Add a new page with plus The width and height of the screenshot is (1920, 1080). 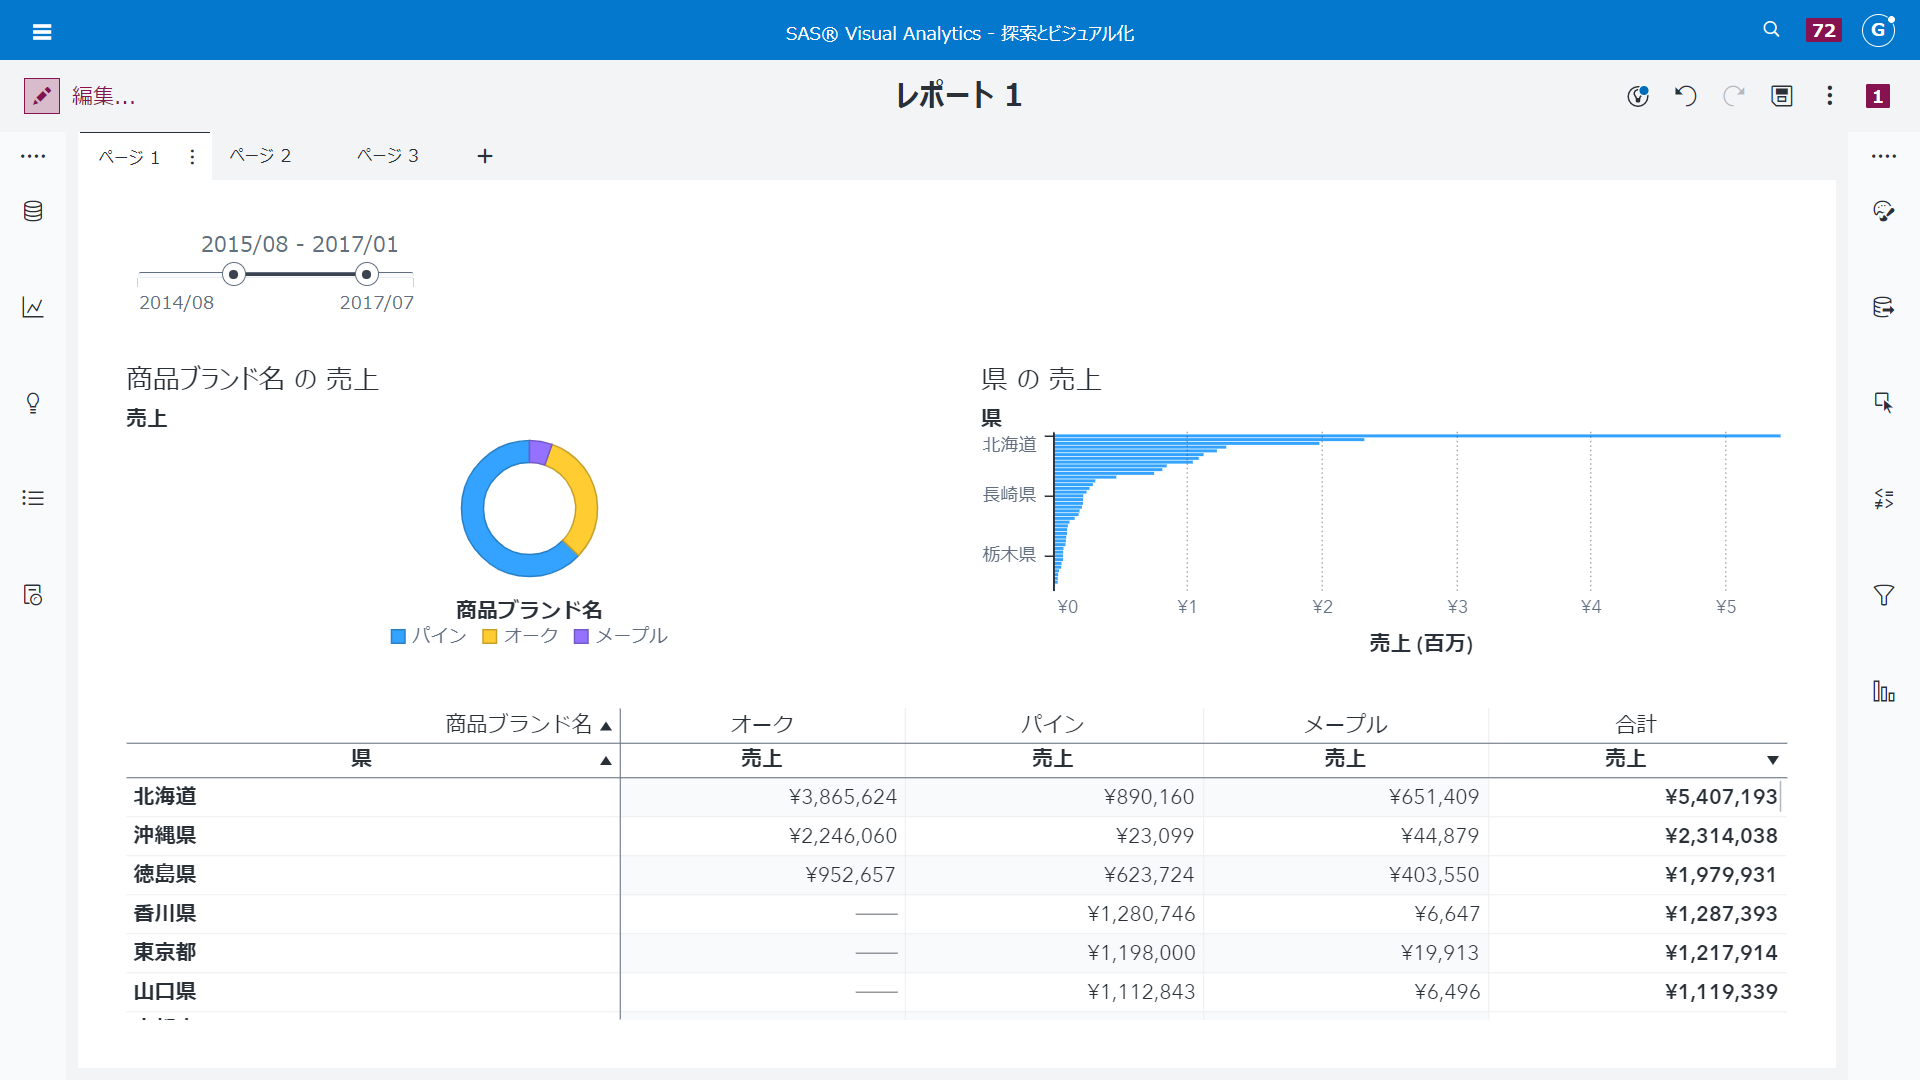(485, 156)
